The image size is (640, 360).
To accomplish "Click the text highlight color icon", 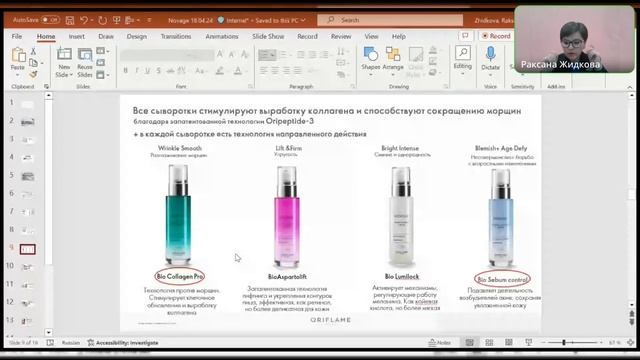I will coord(220,71).
